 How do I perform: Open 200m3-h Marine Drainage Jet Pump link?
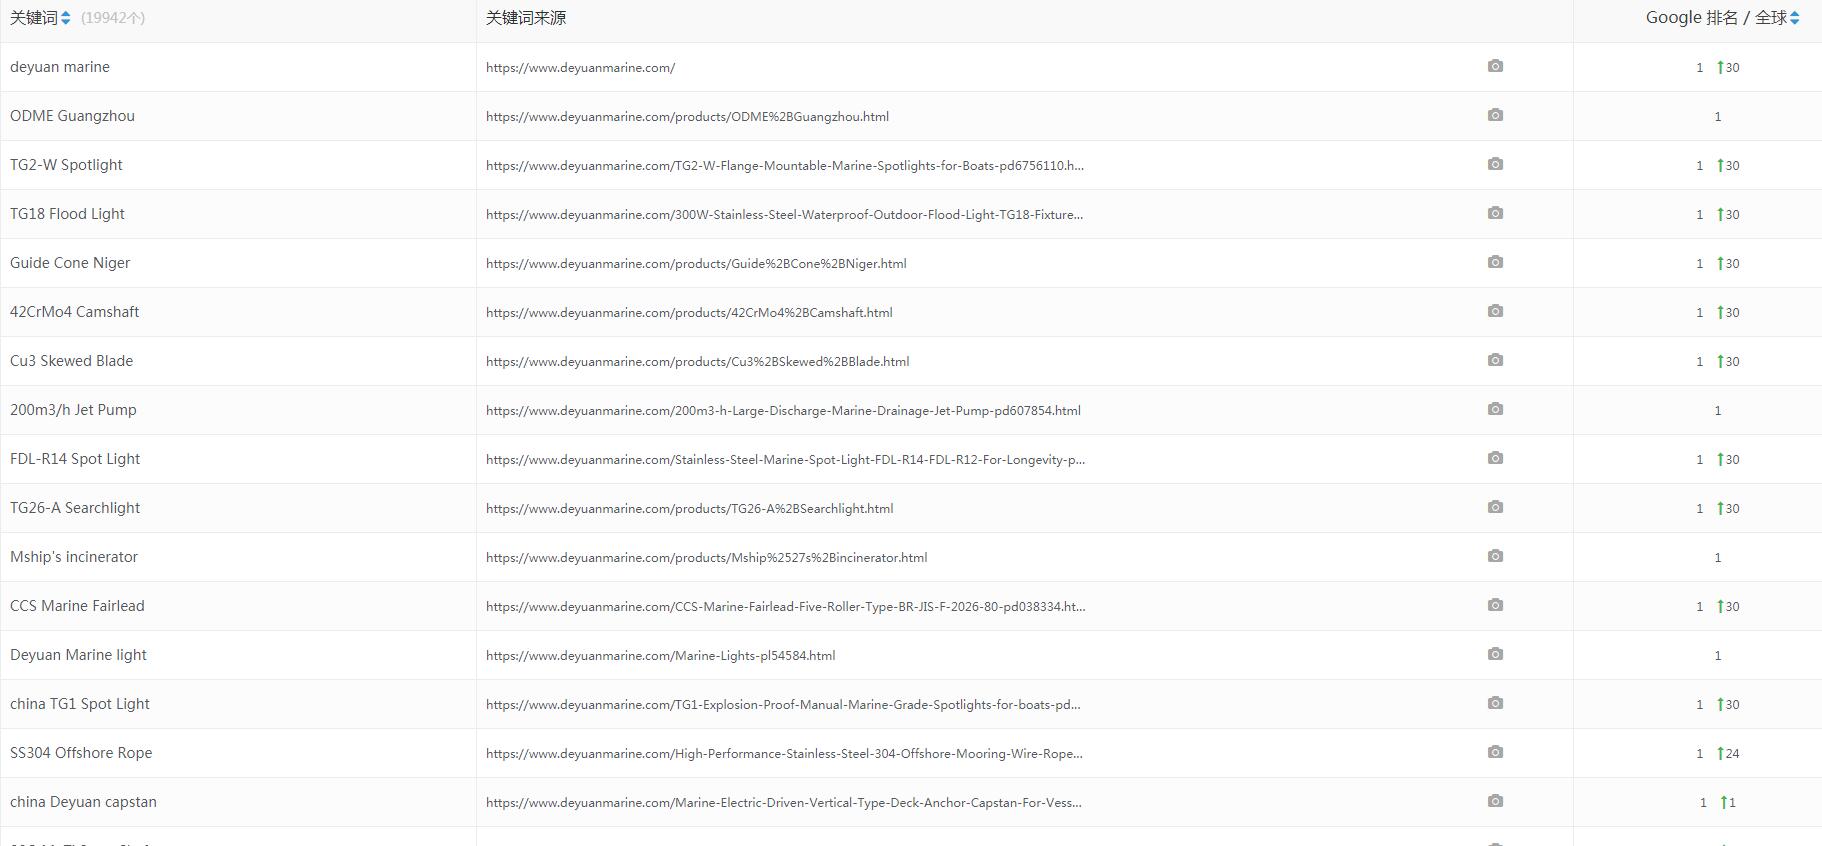[x=783, y=411]
